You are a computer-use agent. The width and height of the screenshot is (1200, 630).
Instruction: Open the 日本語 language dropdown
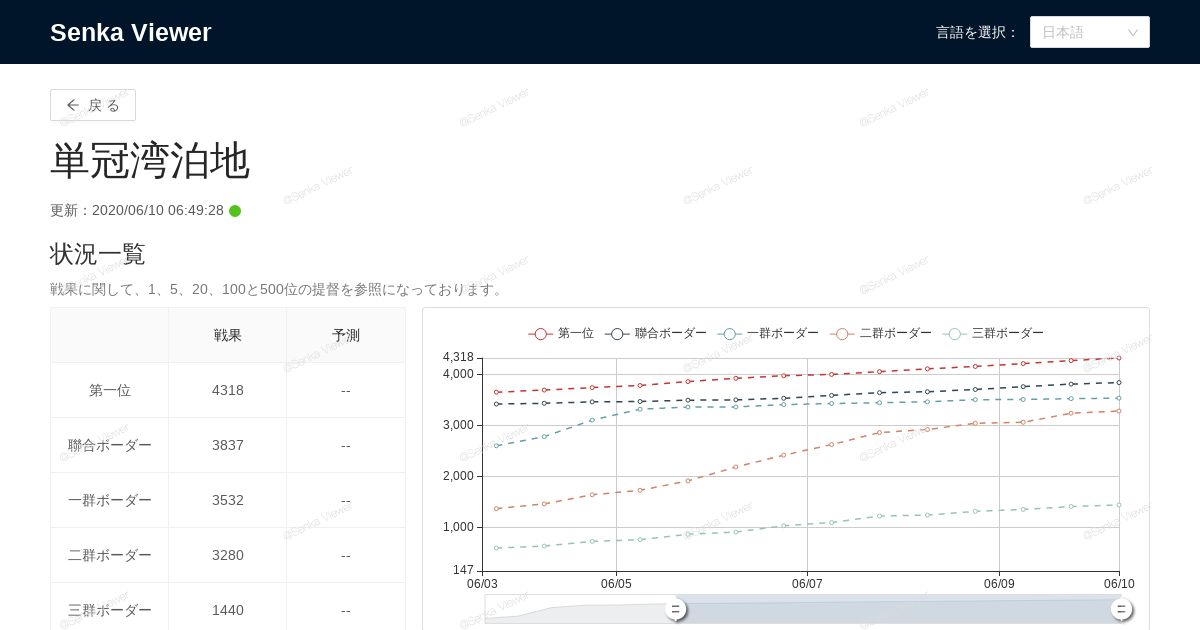[1090, 32]
